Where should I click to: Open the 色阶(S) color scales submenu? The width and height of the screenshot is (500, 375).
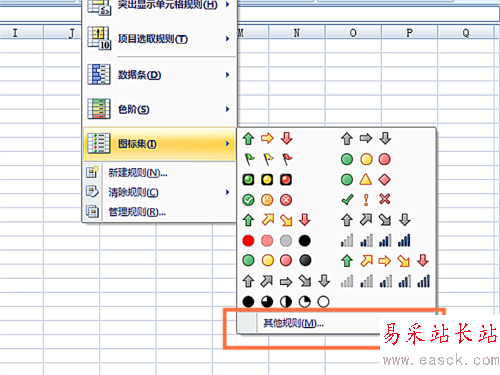point(159,109)
